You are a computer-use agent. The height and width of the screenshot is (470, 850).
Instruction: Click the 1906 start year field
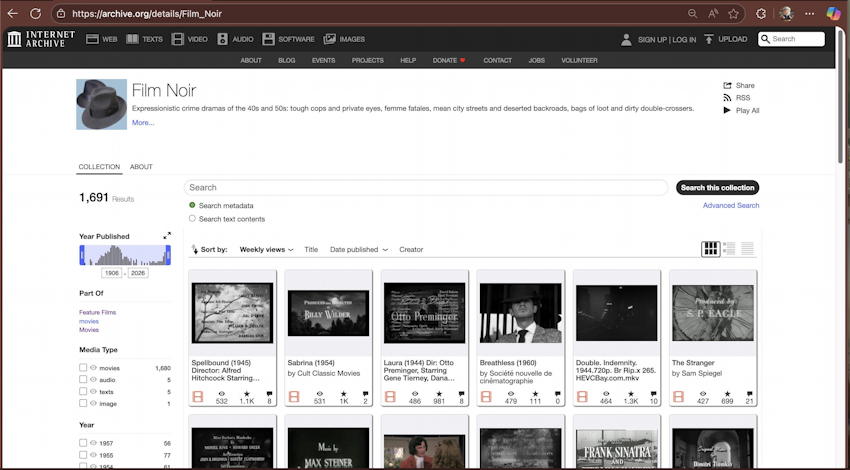point(112,273)
